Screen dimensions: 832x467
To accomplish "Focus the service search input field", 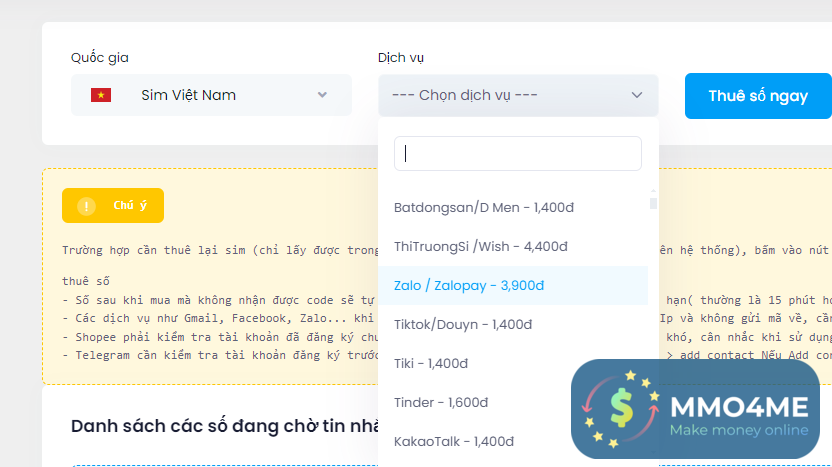I will point(518,153).
